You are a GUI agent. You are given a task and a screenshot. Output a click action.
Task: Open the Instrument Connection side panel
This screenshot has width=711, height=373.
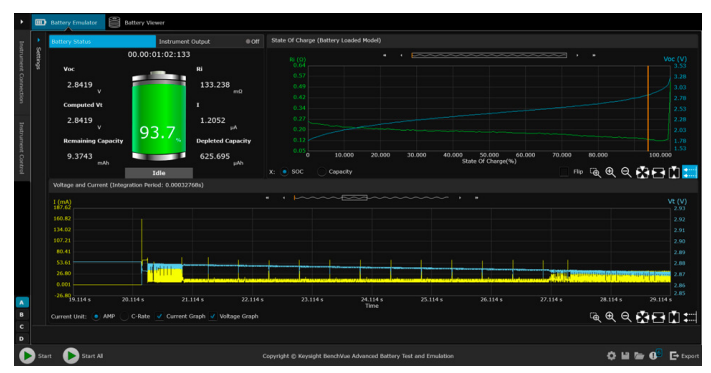21,72
